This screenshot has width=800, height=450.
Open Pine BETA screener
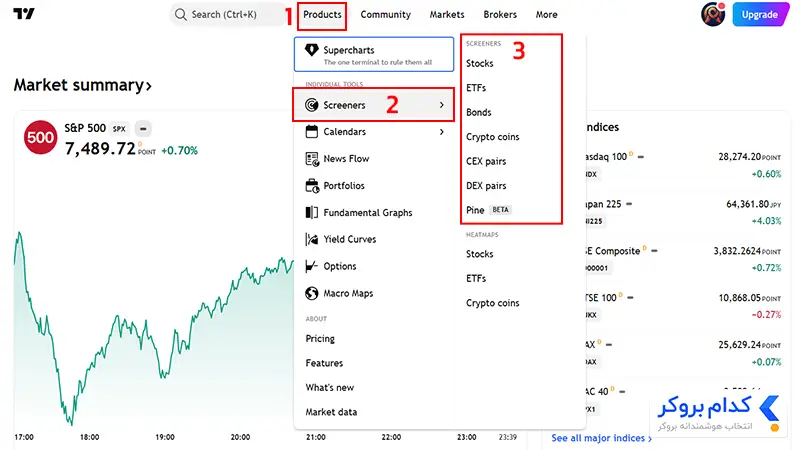pyautogui.click(x=488, y=210)
